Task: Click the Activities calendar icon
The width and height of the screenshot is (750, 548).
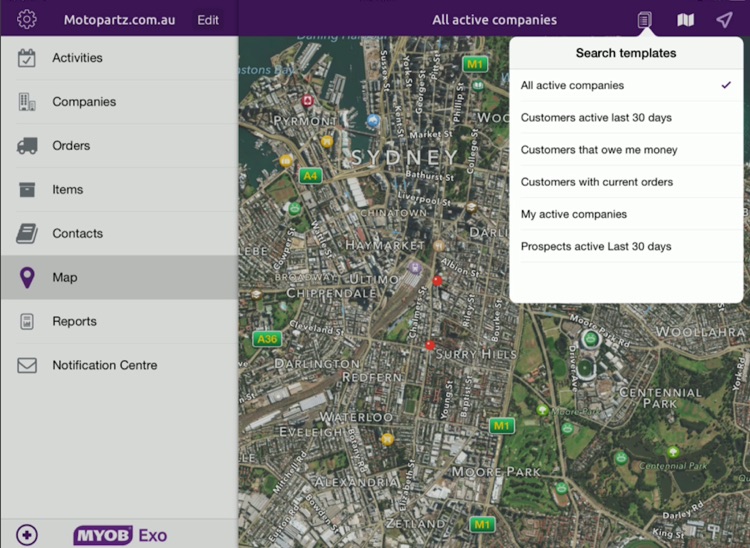Action: [x=27, y=58]
